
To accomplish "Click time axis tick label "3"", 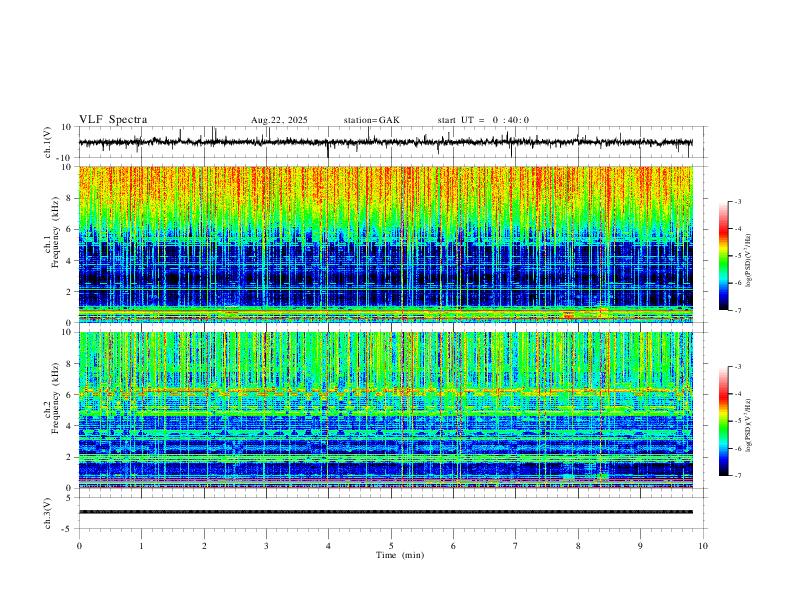I will click(x=266, y=546).
